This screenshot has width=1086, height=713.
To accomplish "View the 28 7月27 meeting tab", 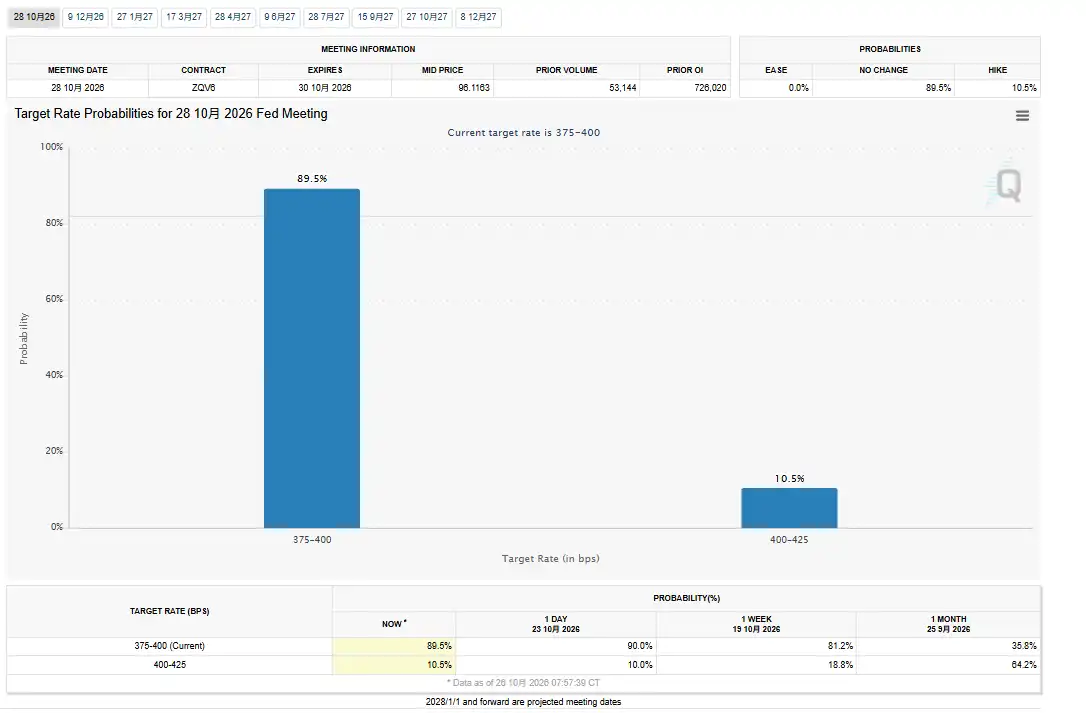I will (x=326, y=17).
